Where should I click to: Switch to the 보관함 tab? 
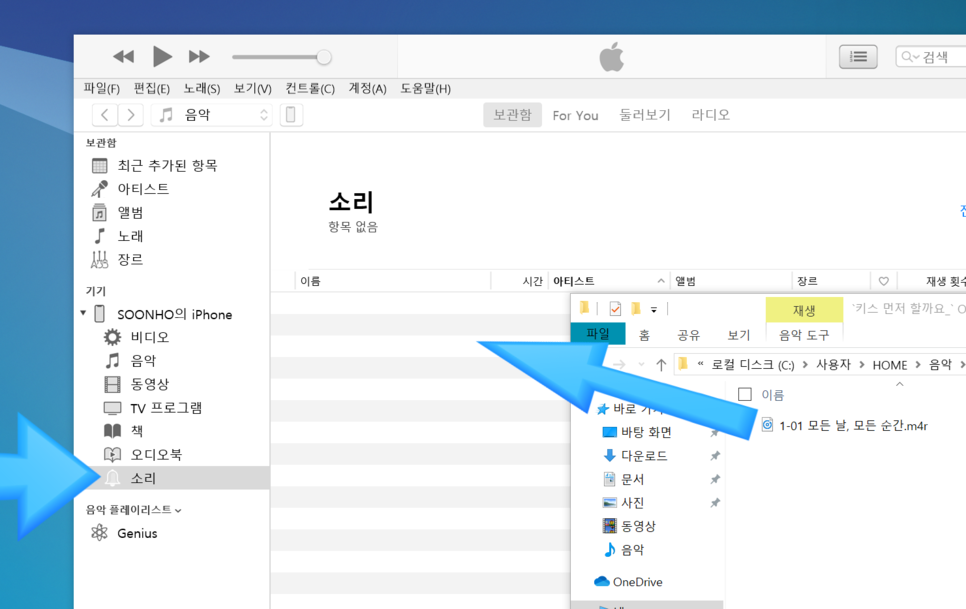513,115
